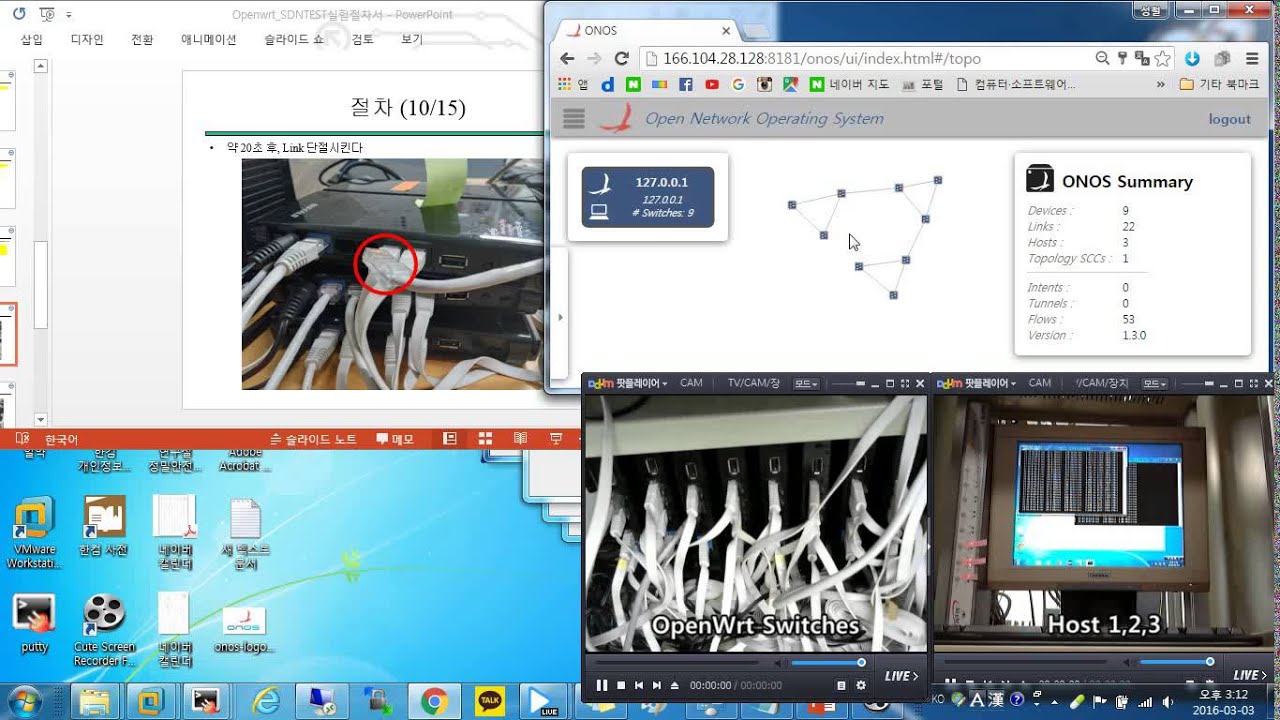Select TV/CAM tab in OpenWrt Switches player
Viewport: 1280px width, 720px height.
[x=753, y=383]
